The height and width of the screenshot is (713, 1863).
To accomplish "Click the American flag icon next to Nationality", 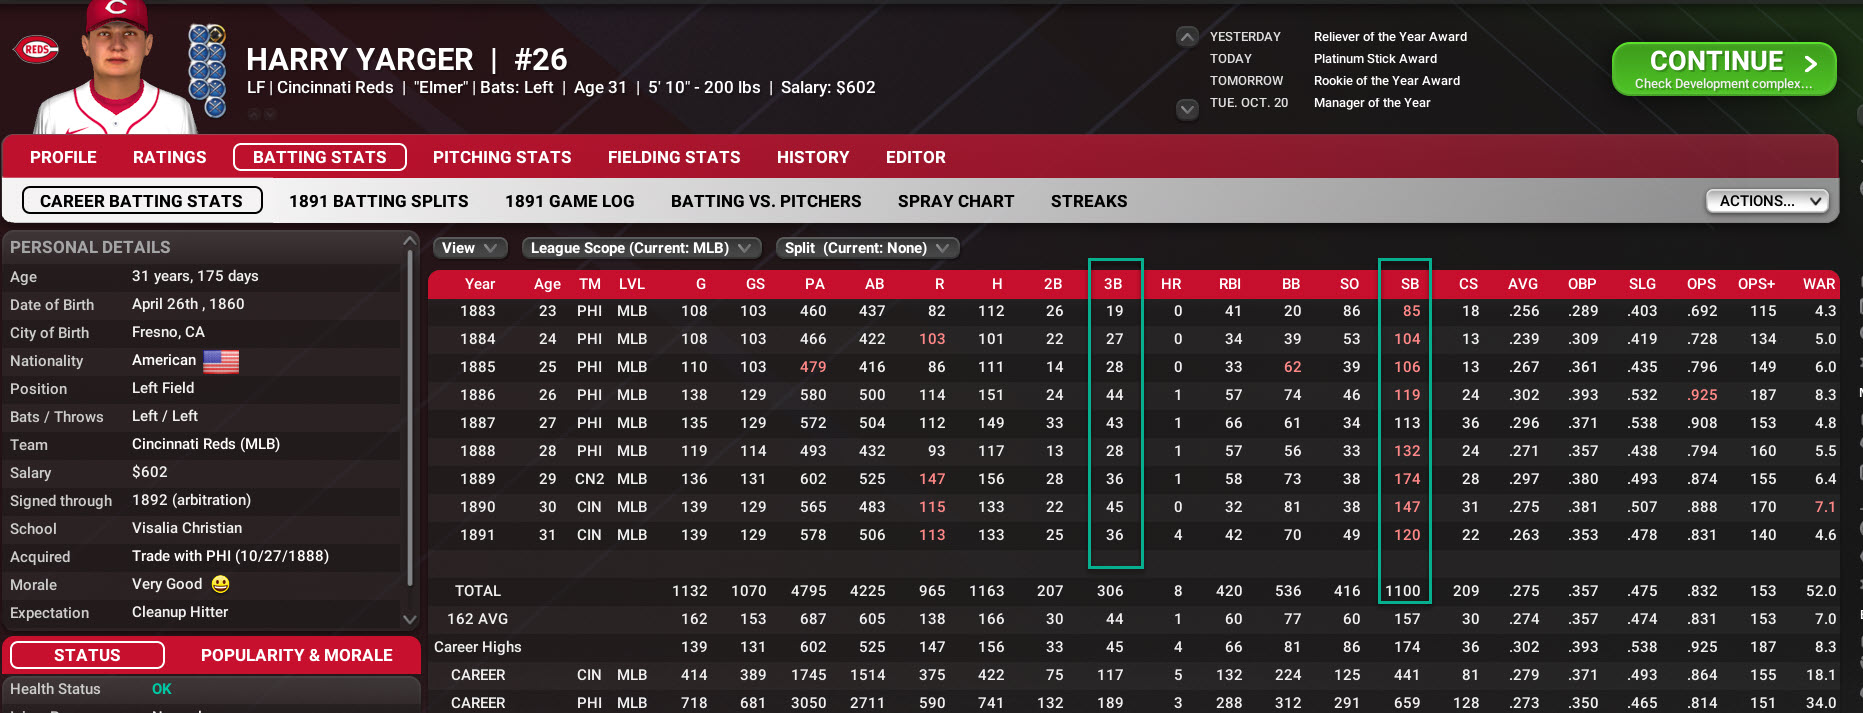I will [x=221, y=361].
